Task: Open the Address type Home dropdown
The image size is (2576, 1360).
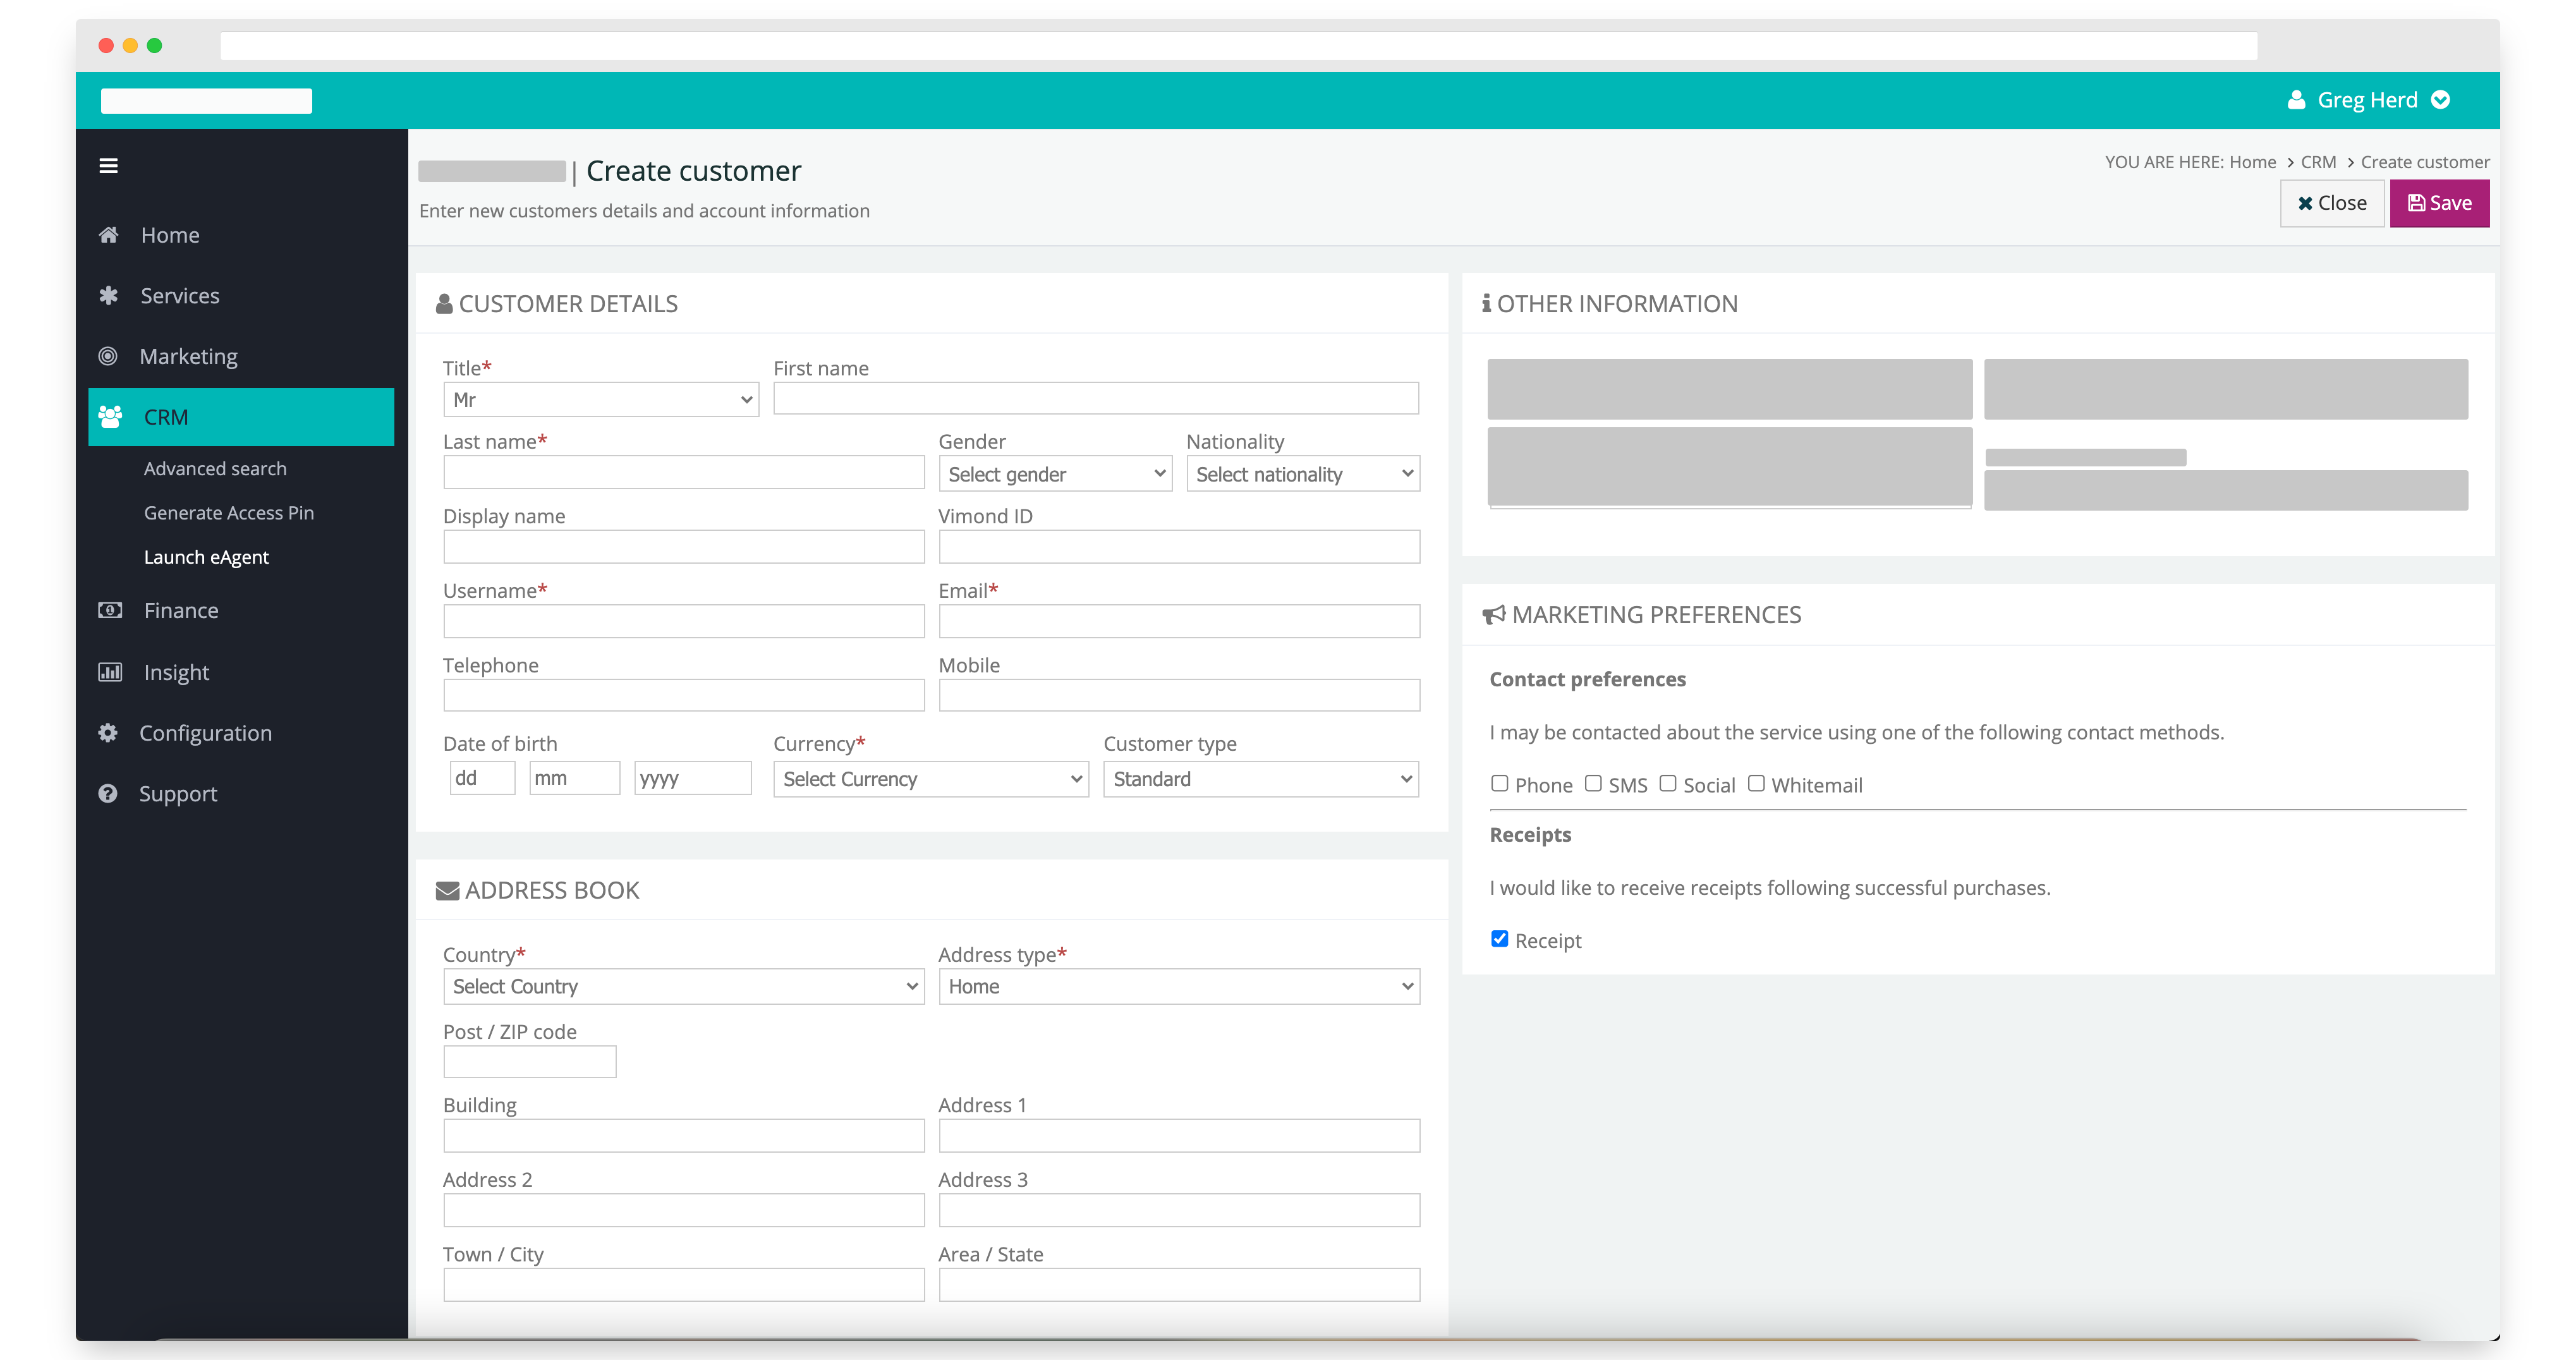Action: [x=1179, y=987]
